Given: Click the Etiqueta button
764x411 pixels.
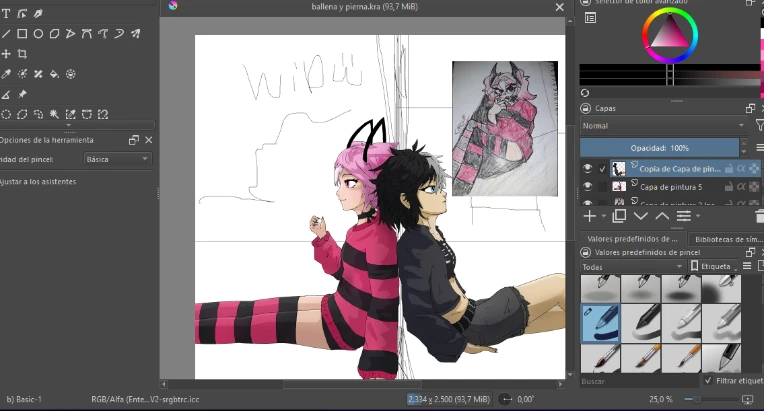Looking at the screenshot, I should (x=715, y=267).
